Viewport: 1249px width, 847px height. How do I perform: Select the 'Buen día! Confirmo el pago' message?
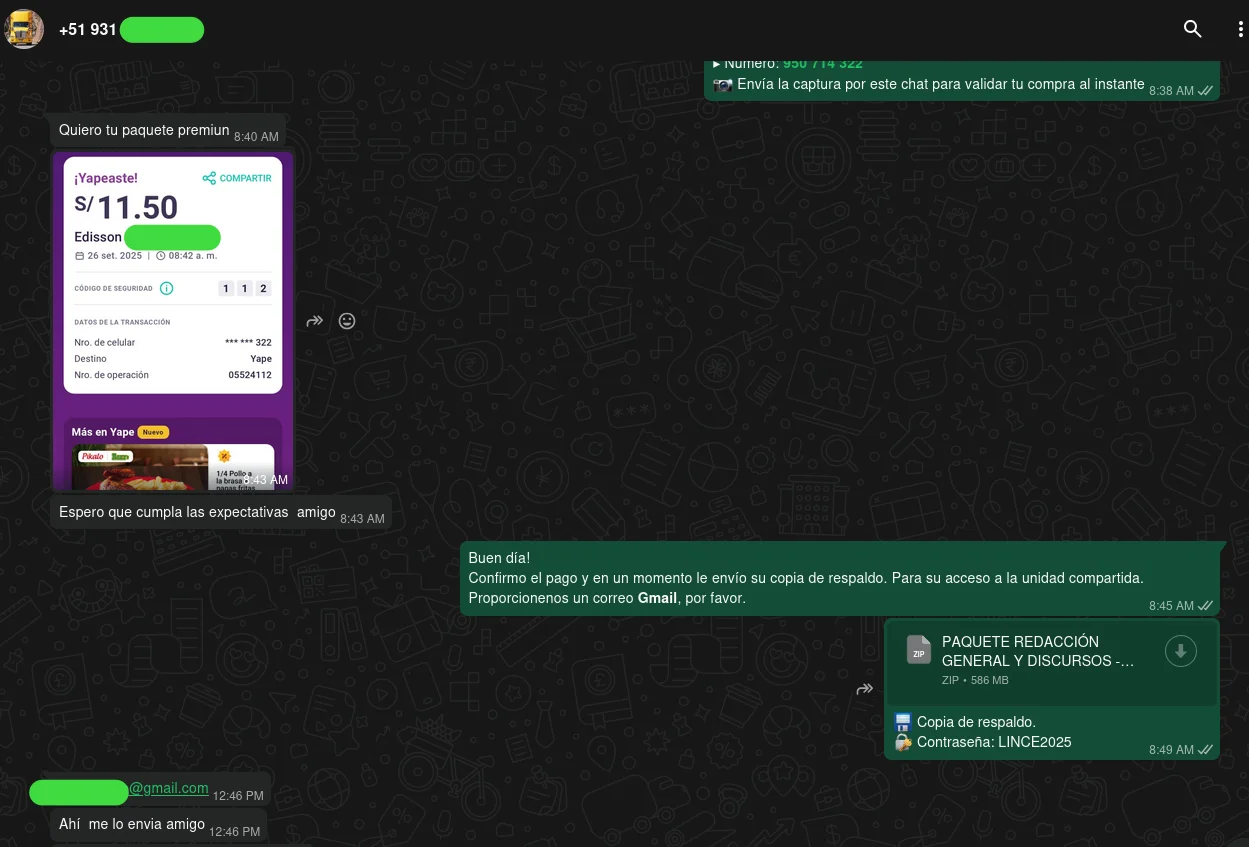(x=805, y=578)
